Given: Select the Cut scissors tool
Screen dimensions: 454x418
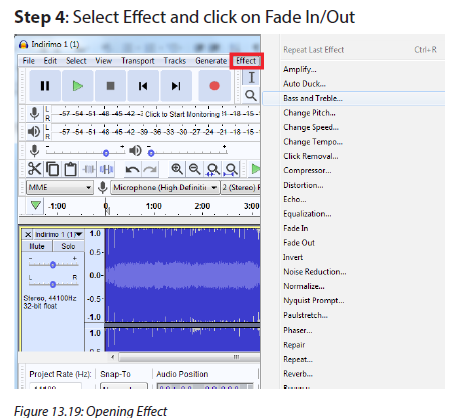Looking at the screenshot, I should pos(35,169).
